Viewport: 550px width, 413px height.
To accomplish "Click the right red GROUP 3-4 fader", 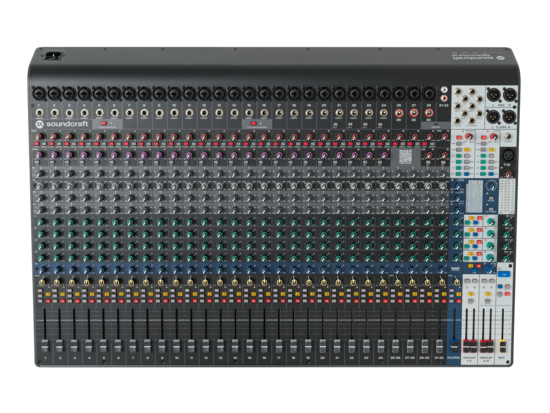I will 490,346.
